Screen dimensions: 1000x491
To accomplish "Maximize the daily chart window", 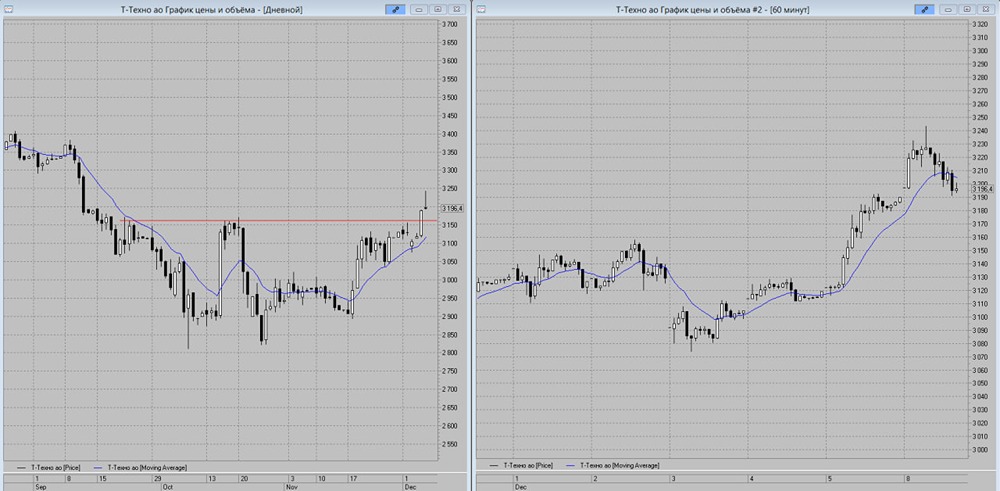I will pos(437,8).
